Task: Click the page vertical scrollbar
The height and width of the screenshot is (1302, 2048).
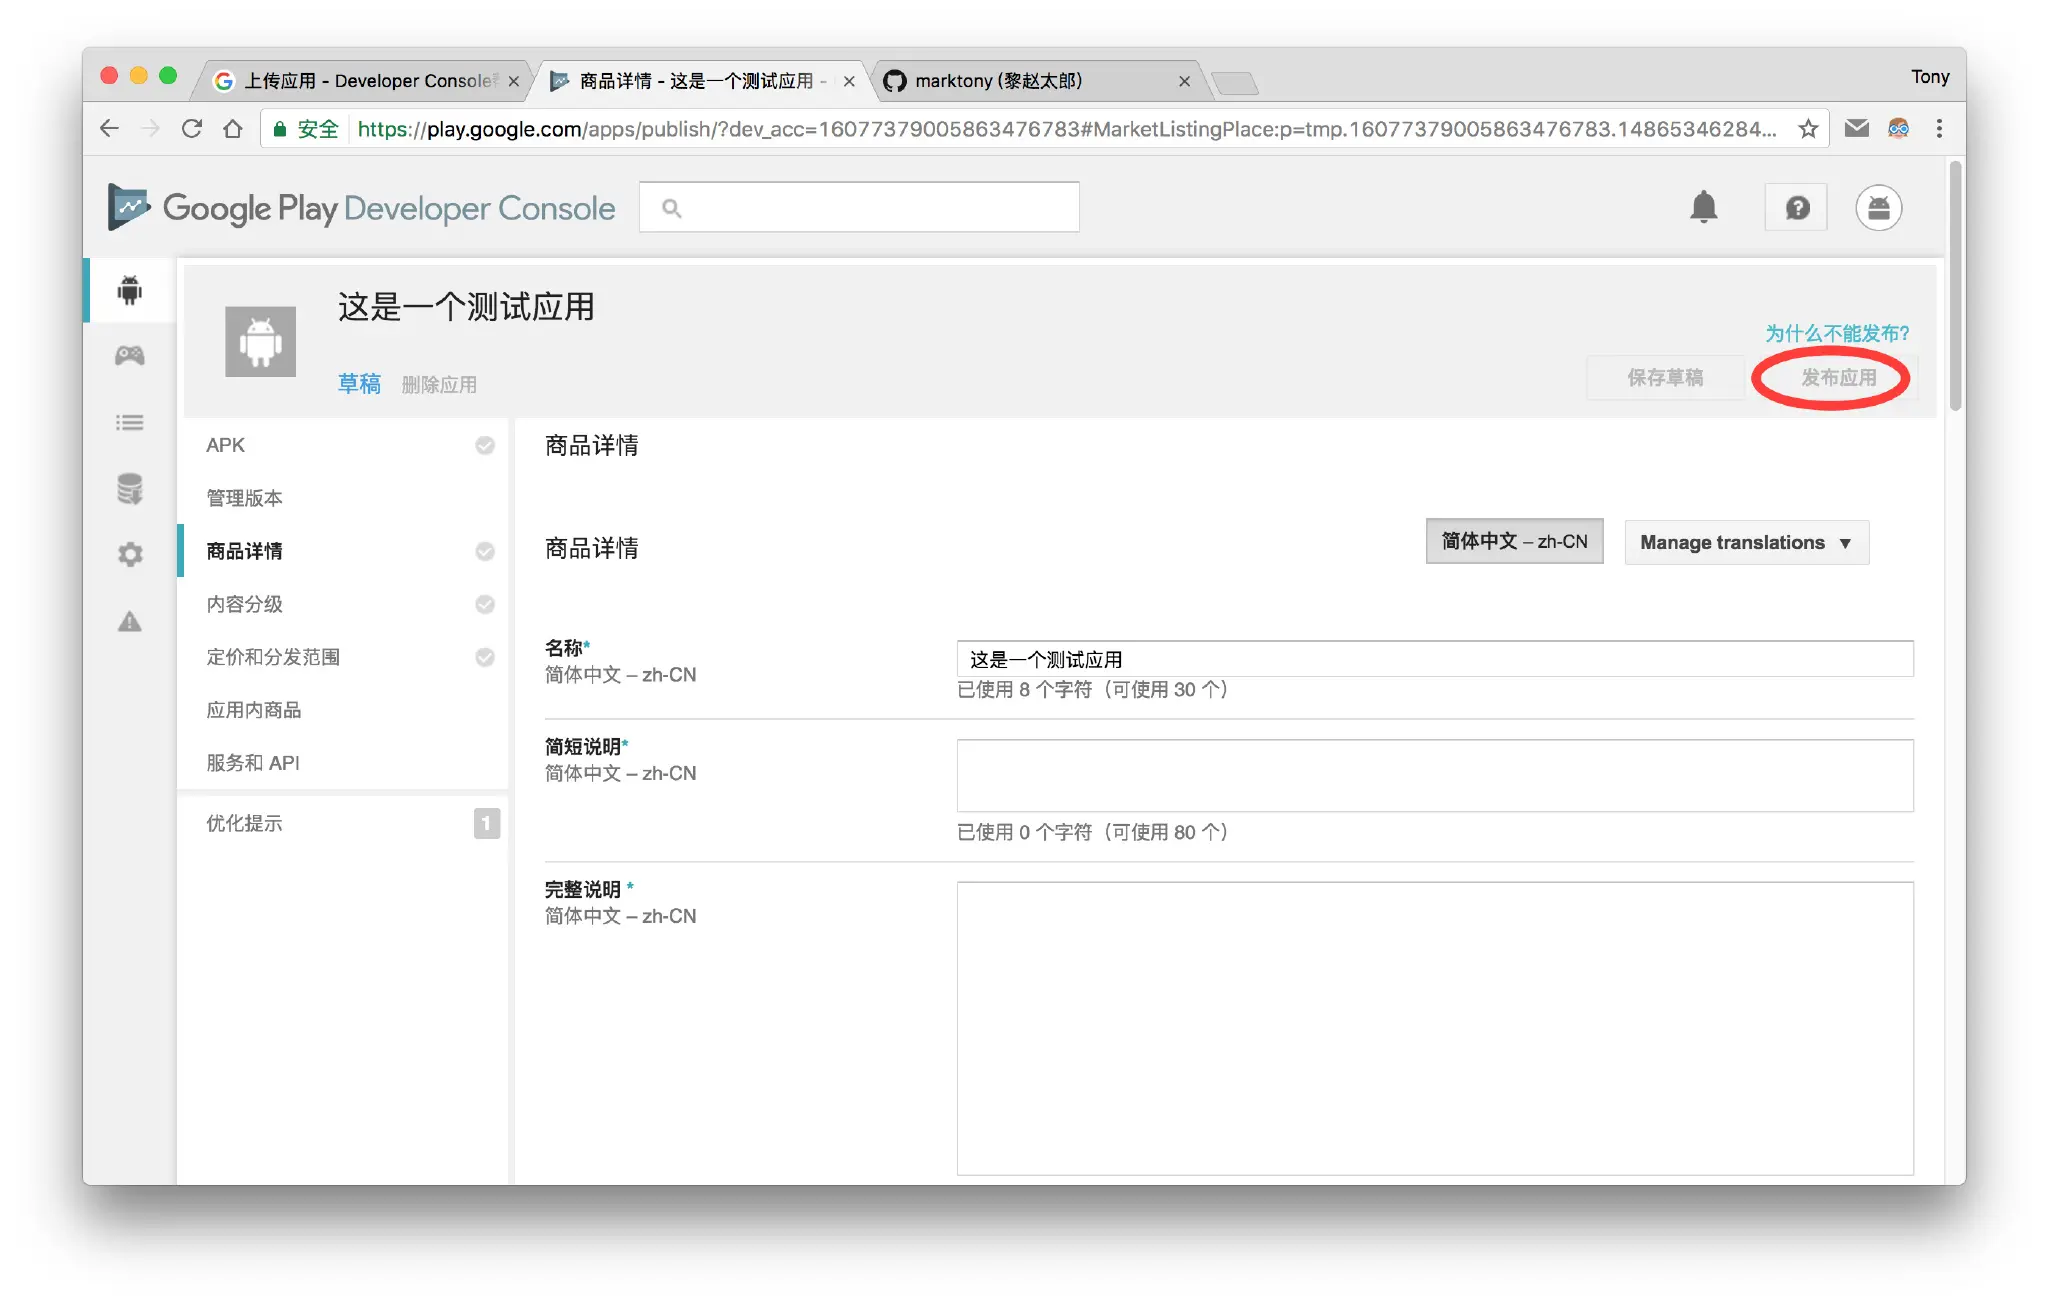Action: click(1956, 285)
